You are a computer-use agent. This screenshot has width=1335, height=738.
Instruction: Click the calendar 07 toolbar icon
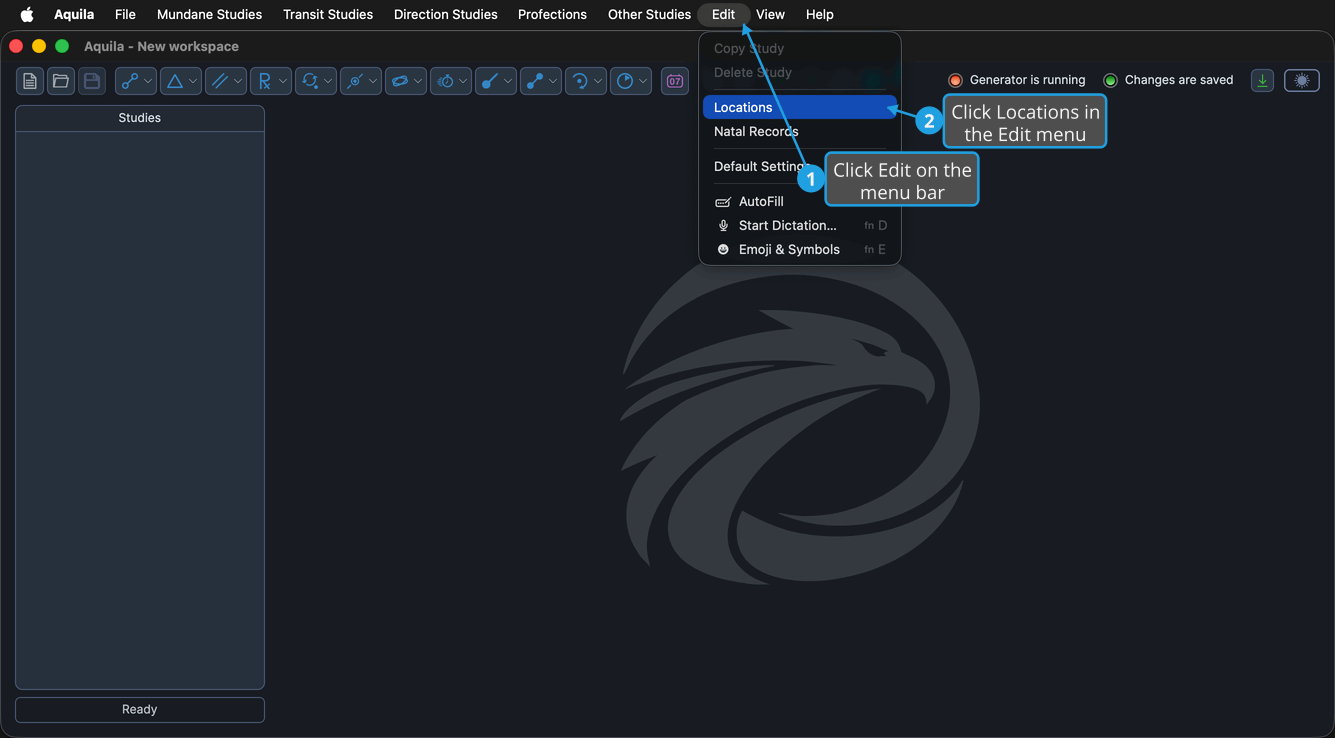675,81
